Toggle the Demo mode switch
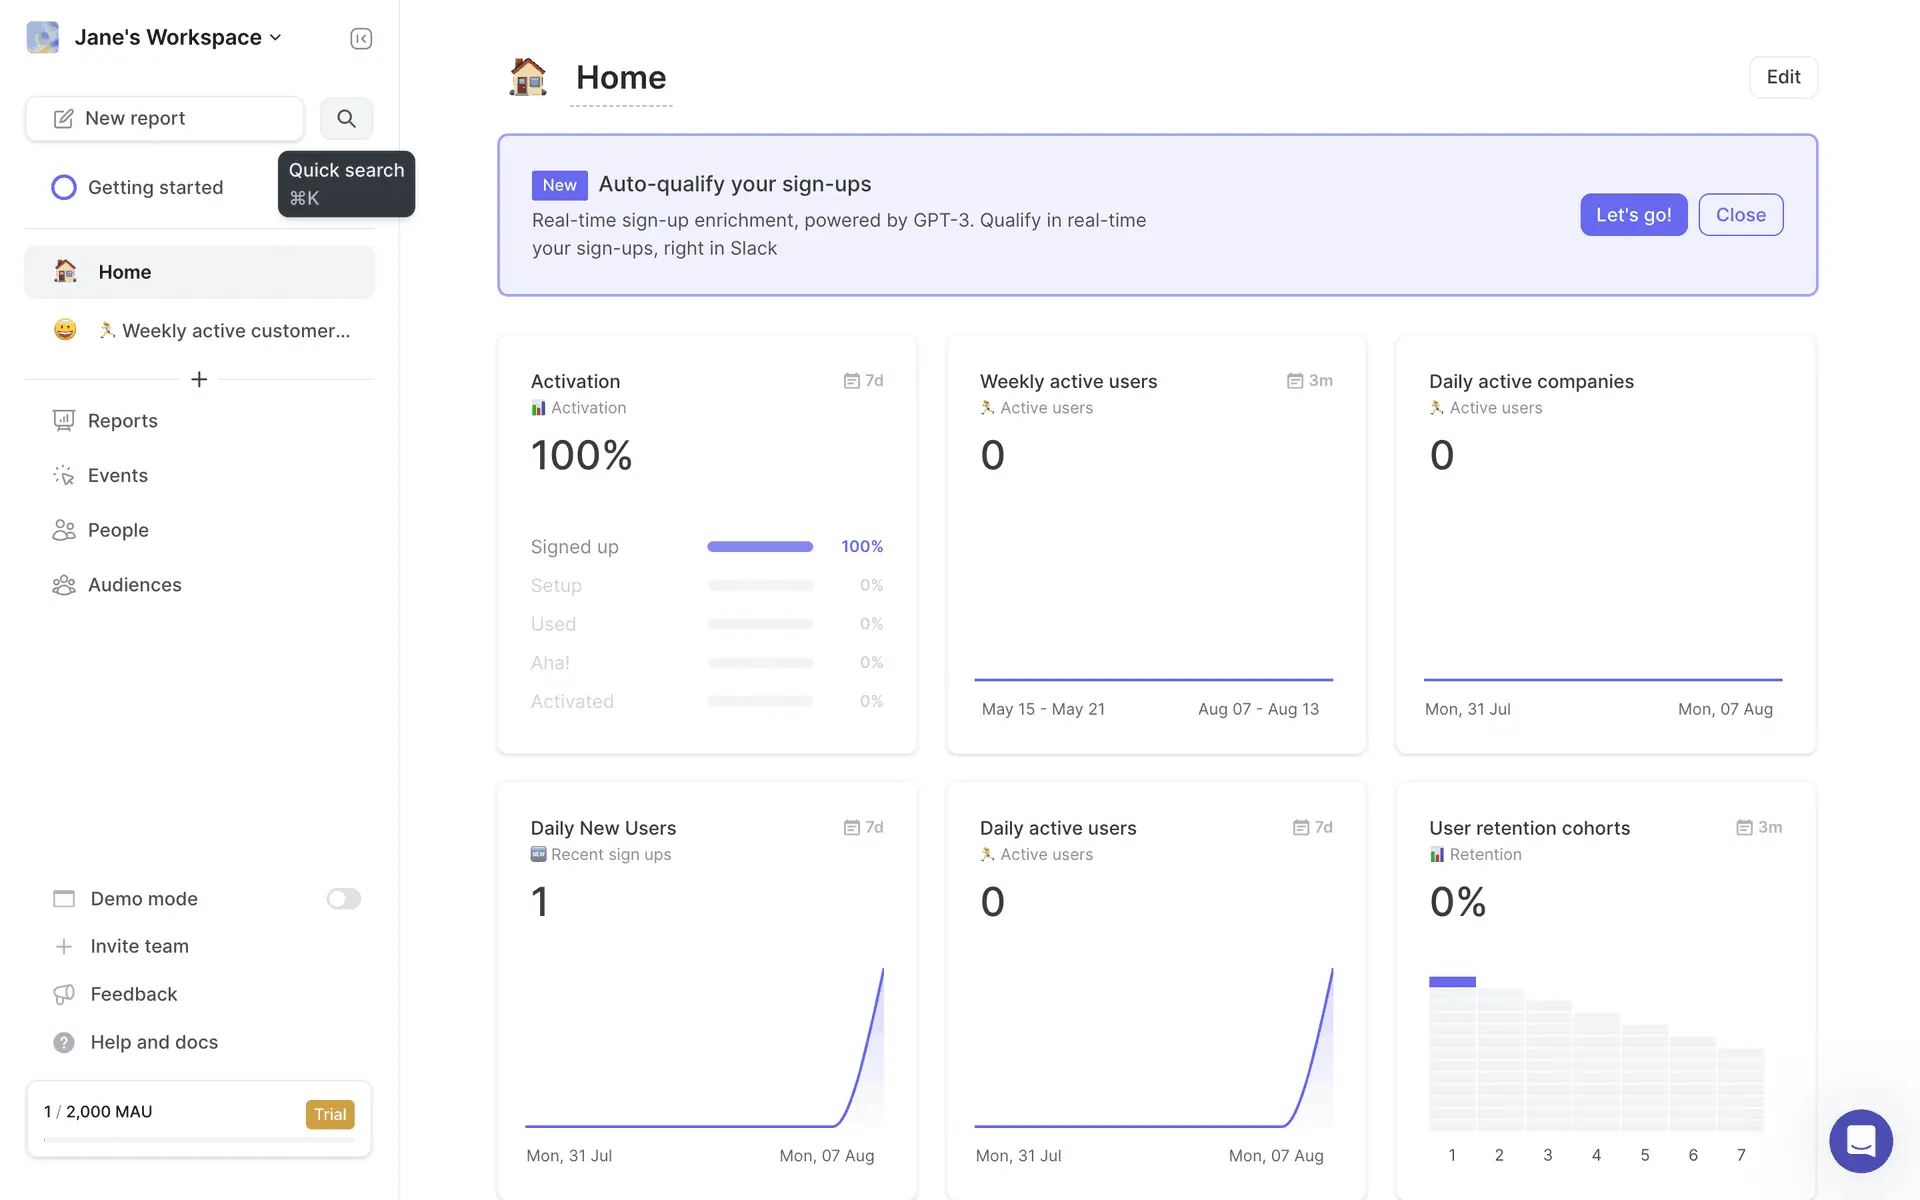 tap(343, 899)
